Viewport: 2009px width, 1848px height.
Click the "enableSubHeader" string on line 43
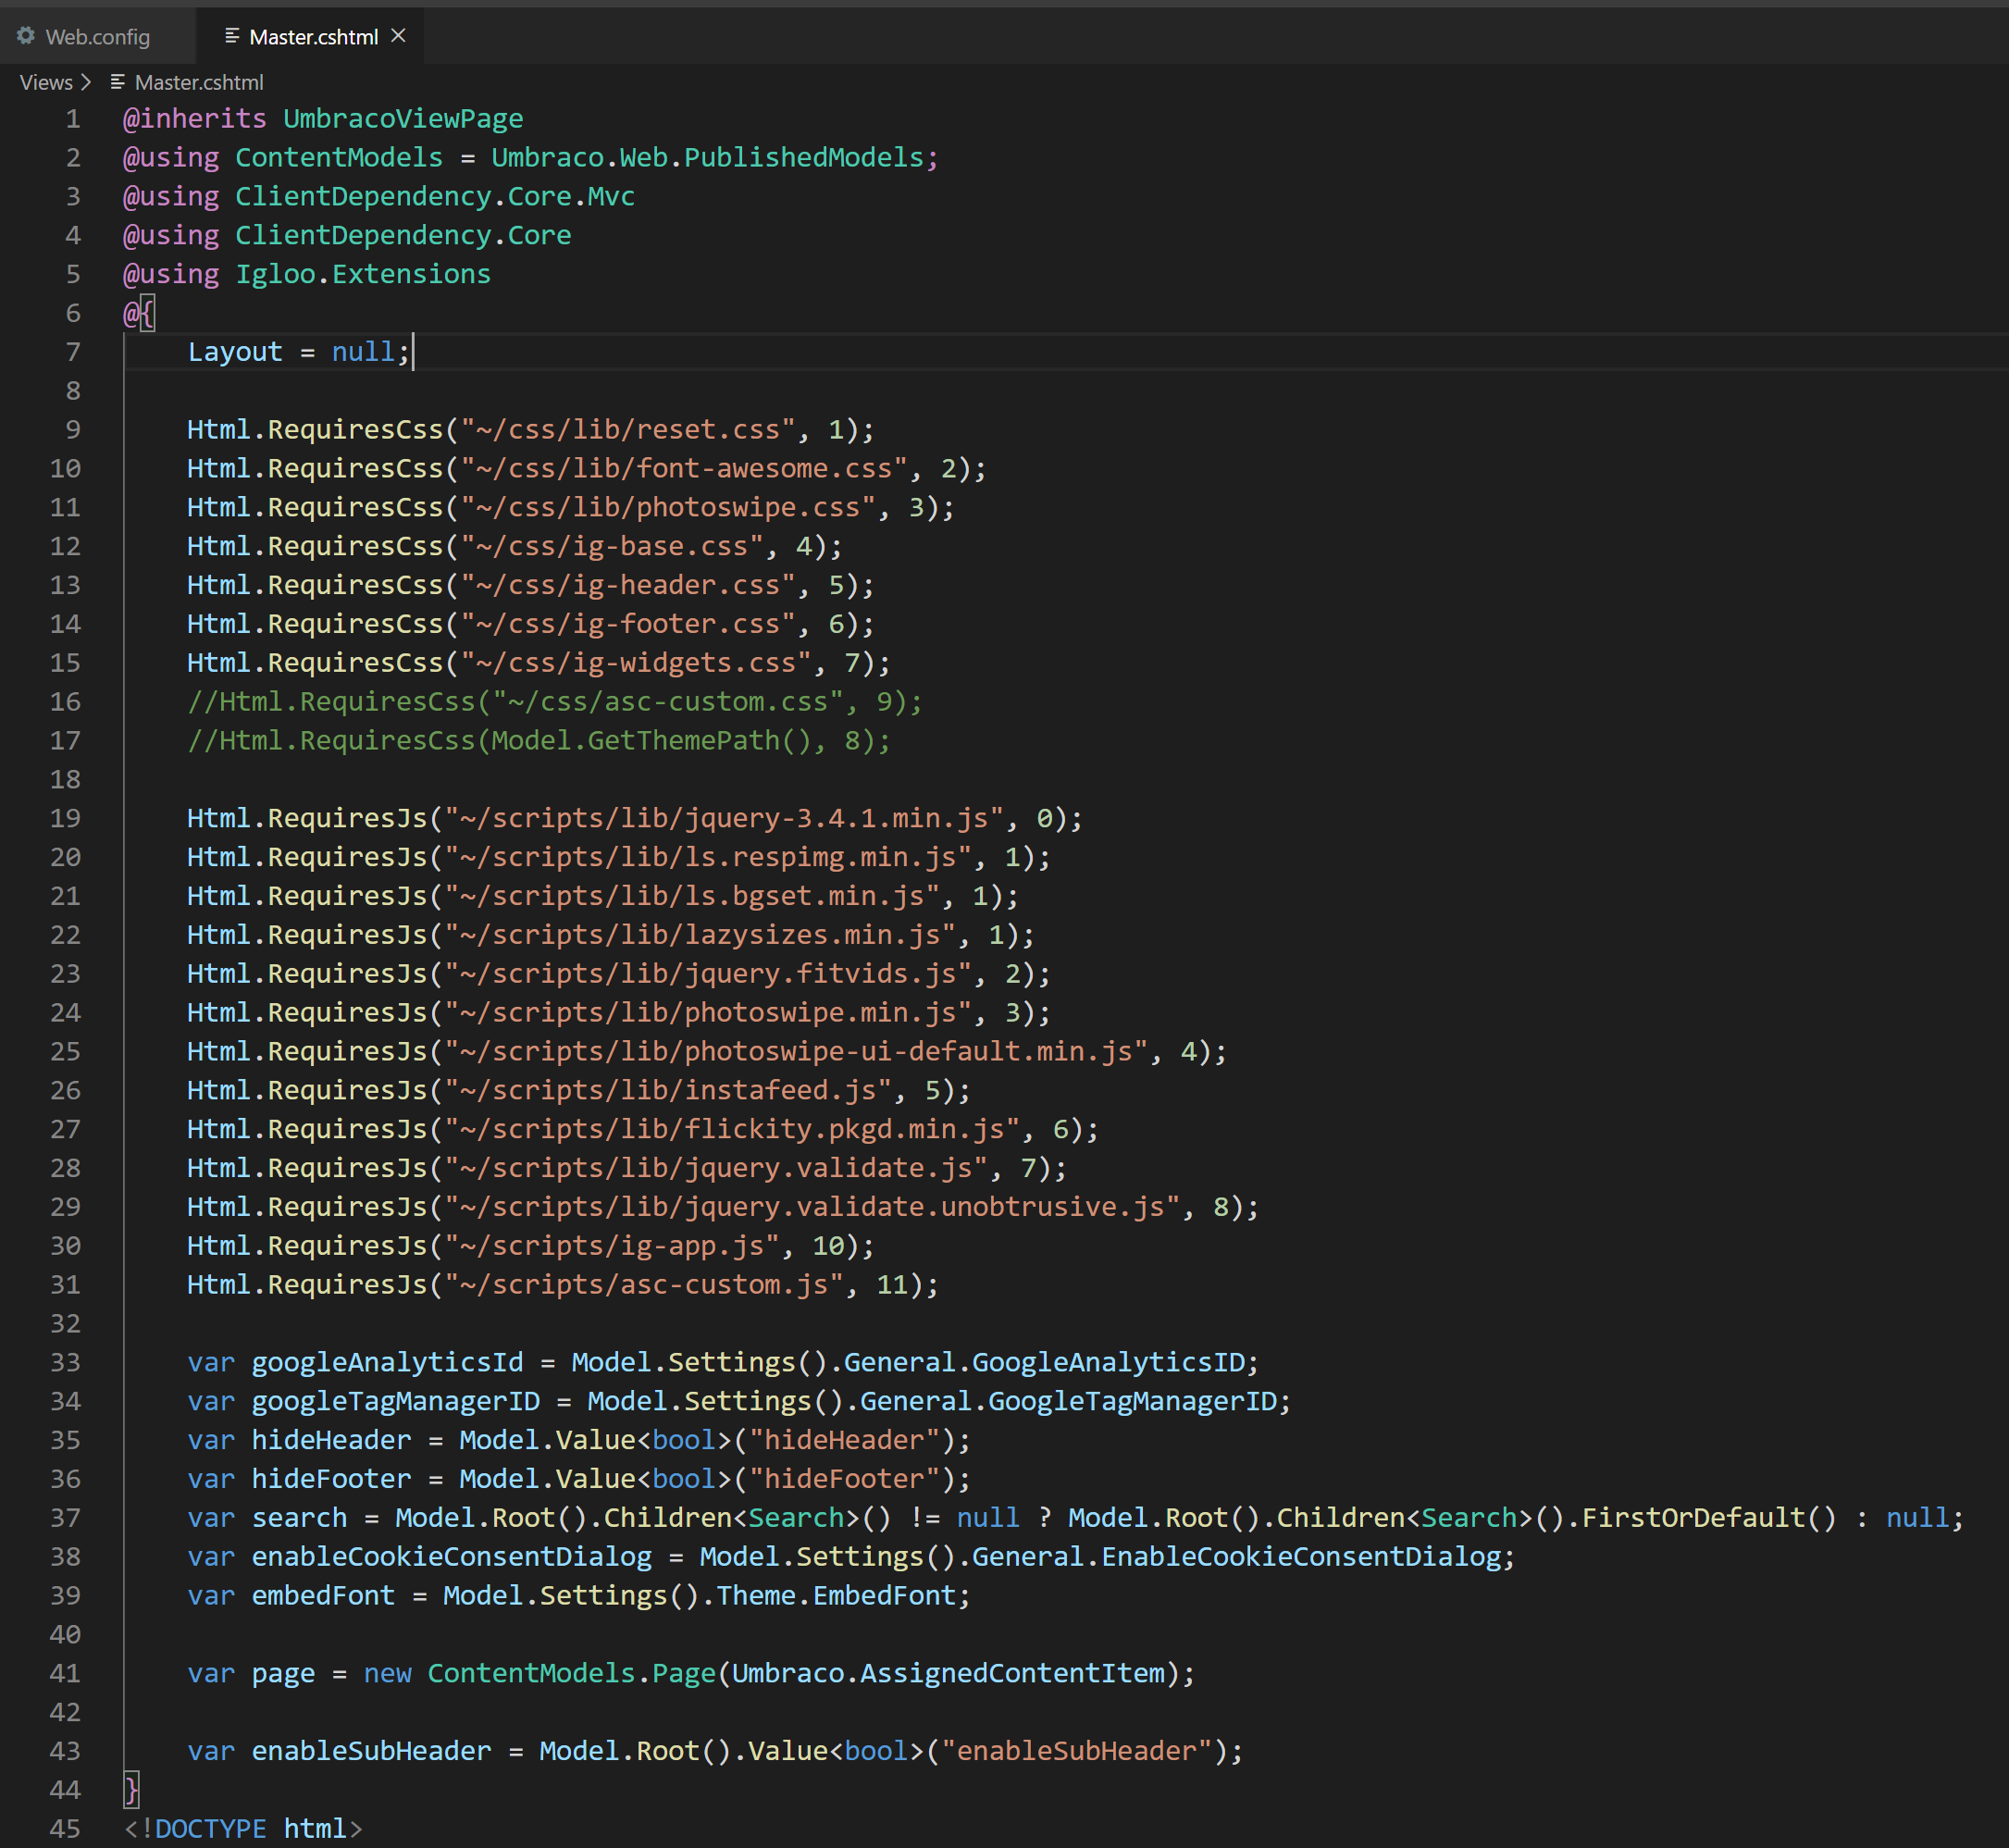(1076, 1752)
